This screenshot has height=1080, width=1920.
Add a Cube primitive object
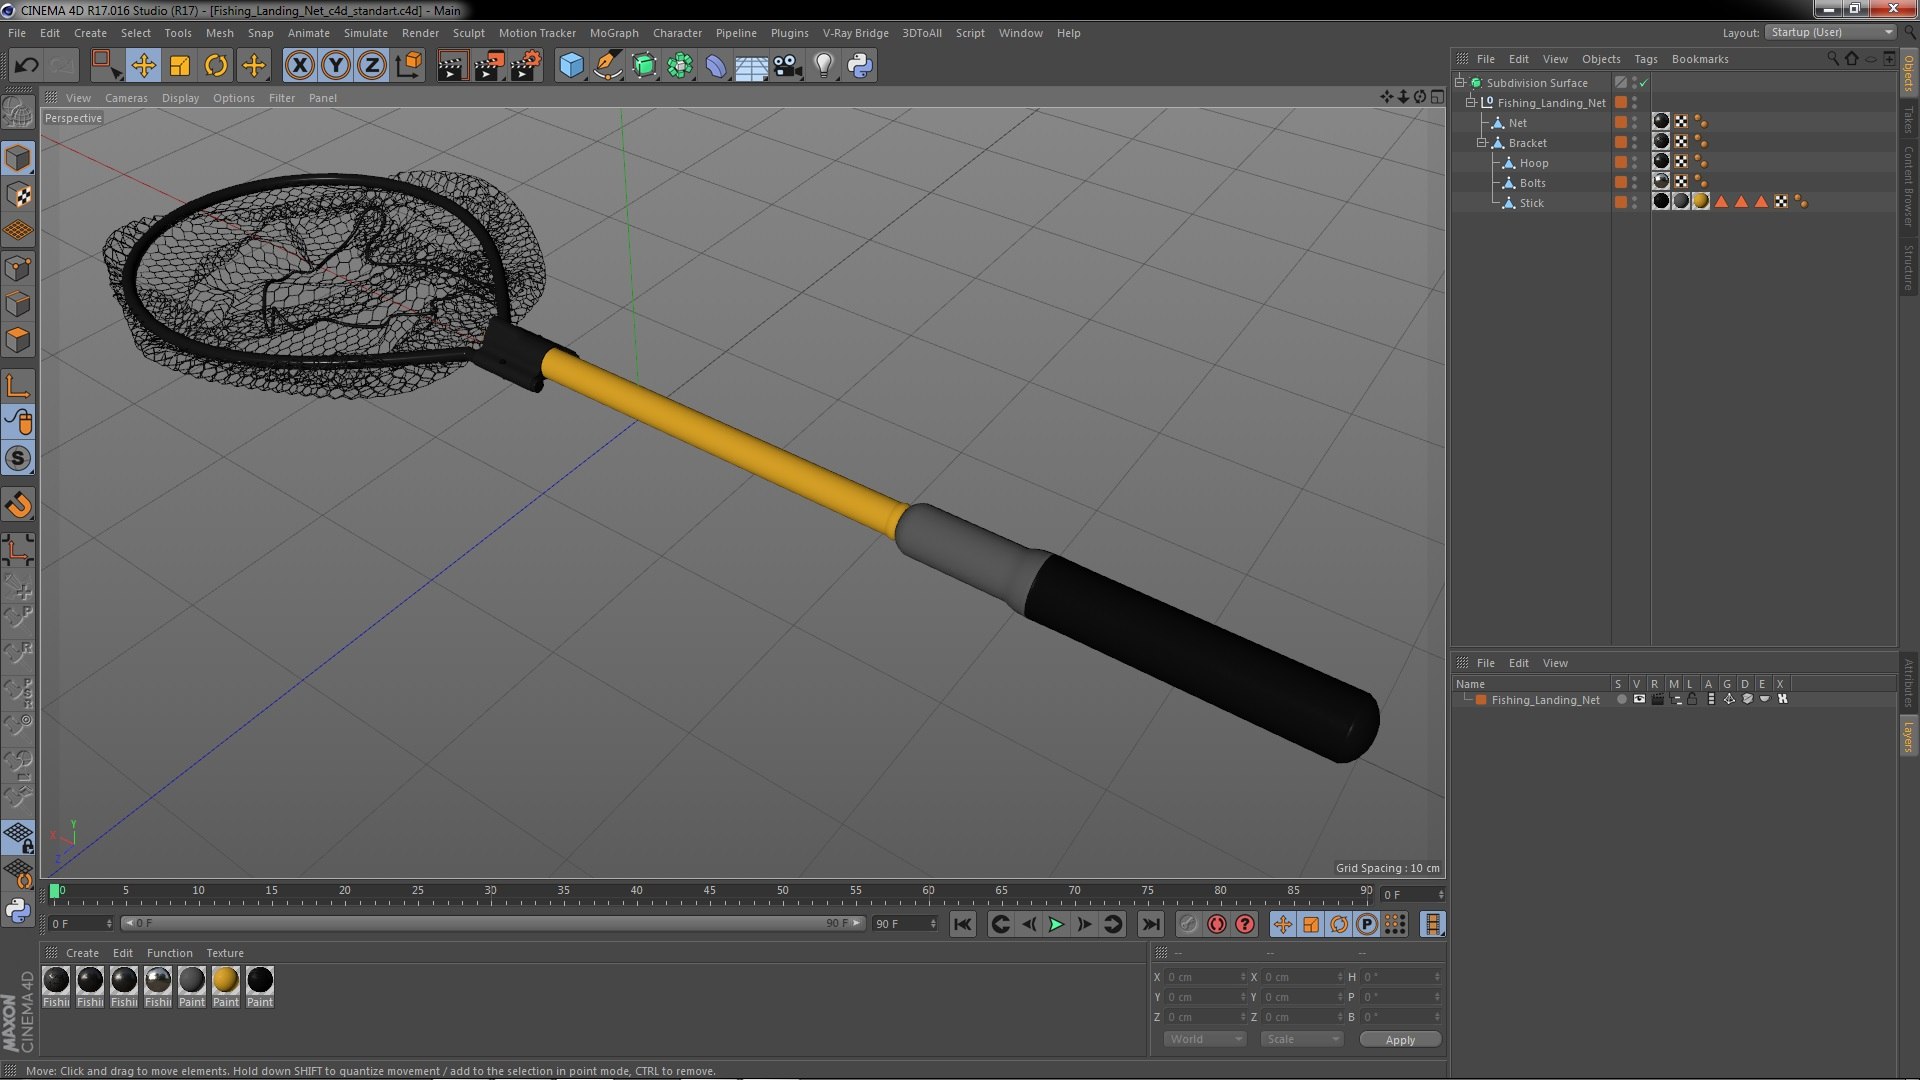pyautogui.click(x=571, y=66)
